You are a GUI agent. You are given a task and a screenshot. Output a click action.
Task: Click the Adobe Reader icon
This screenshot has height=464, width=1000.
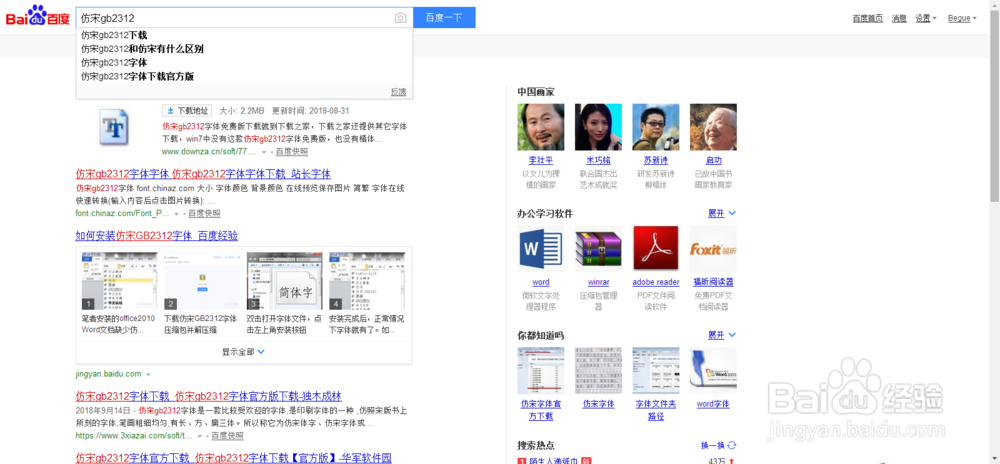[x=656, y=249]
